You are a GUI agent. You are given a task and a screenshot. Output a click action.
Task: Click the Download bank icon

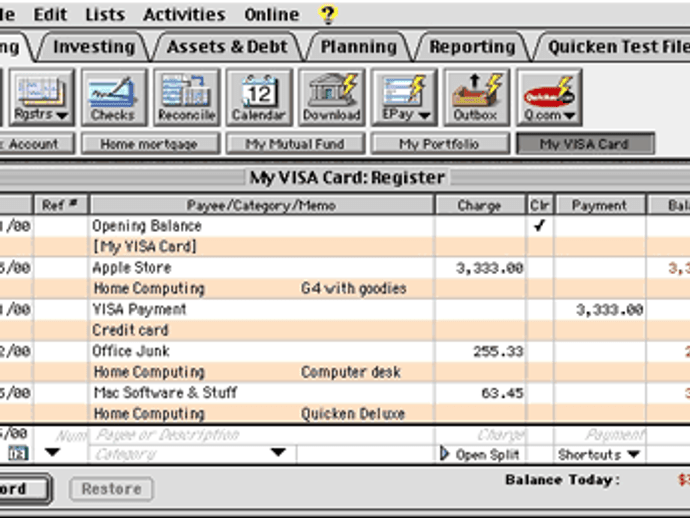point(331,97)
